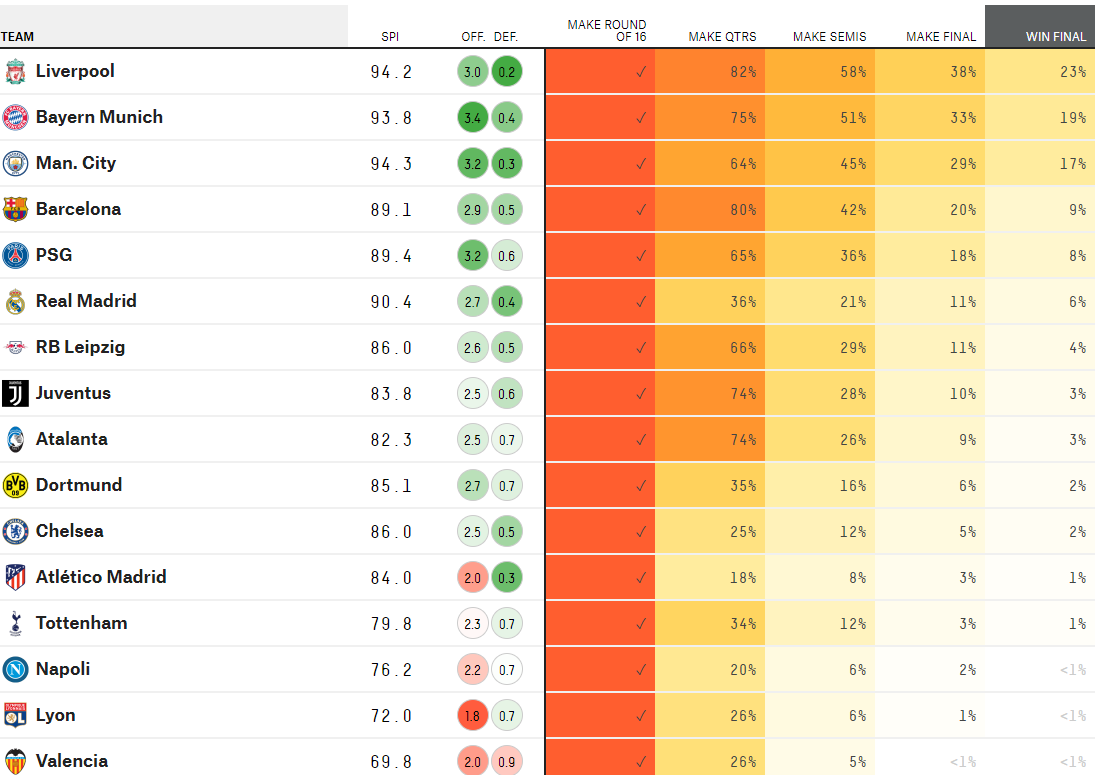Select the RB Leipzig team name
Screen dimensions: 1098x775
[x=80, y=347]
